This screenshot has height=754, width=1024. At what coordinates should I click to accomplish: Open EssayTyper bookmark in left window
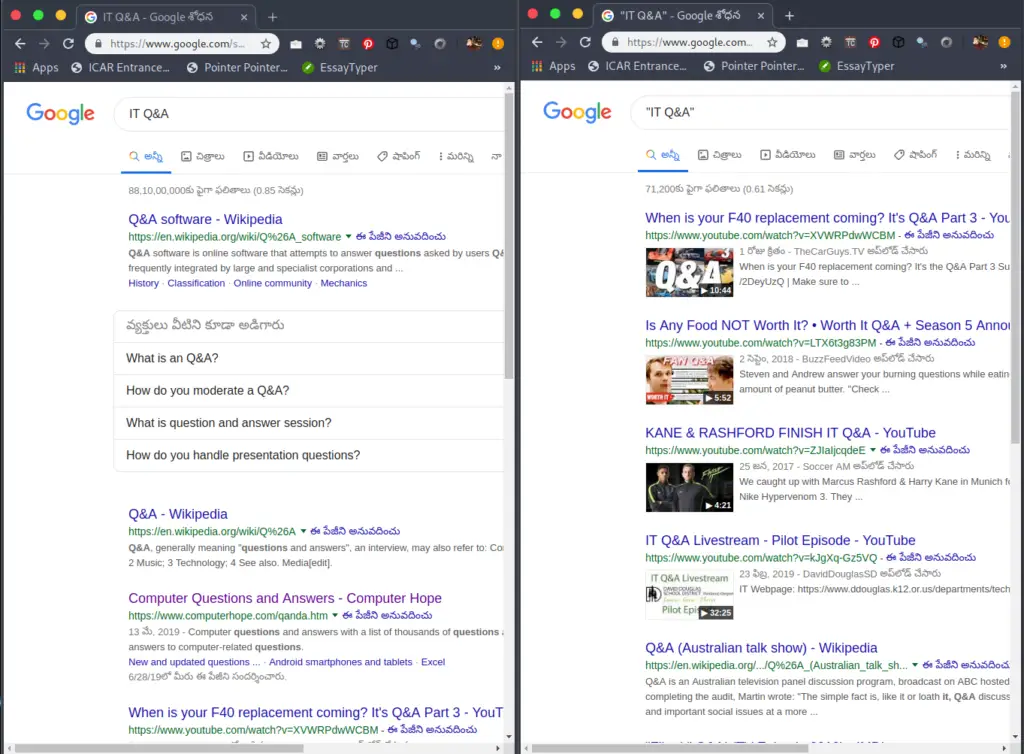(x=340, y=67)
